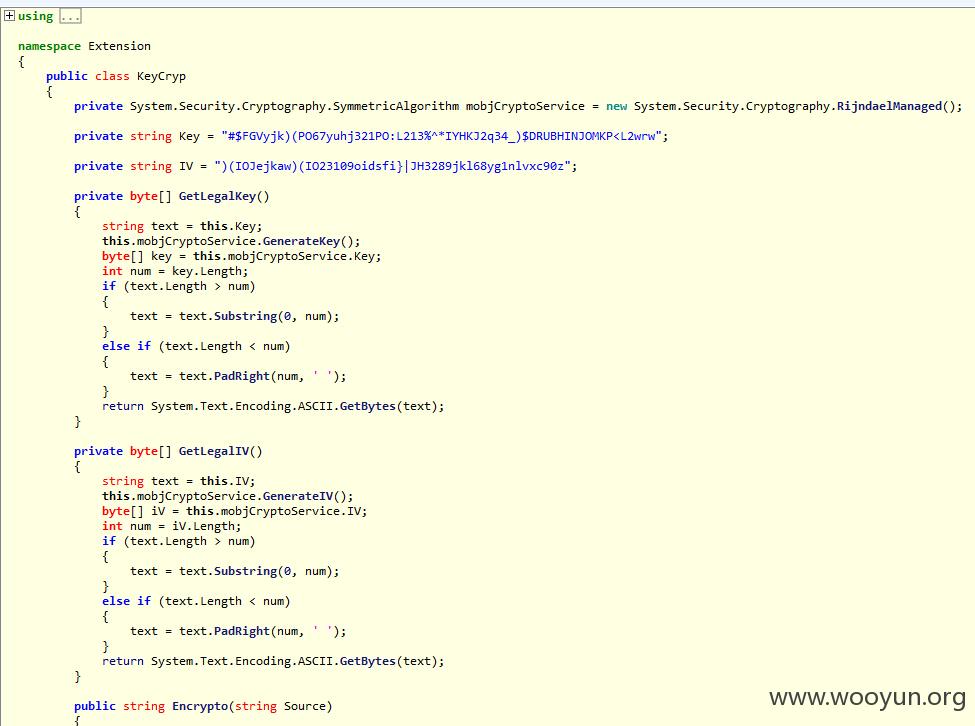This screenshot has height=726, width=975.
Task: Click the GenerateIV method call
Action: tap(298, 496)
